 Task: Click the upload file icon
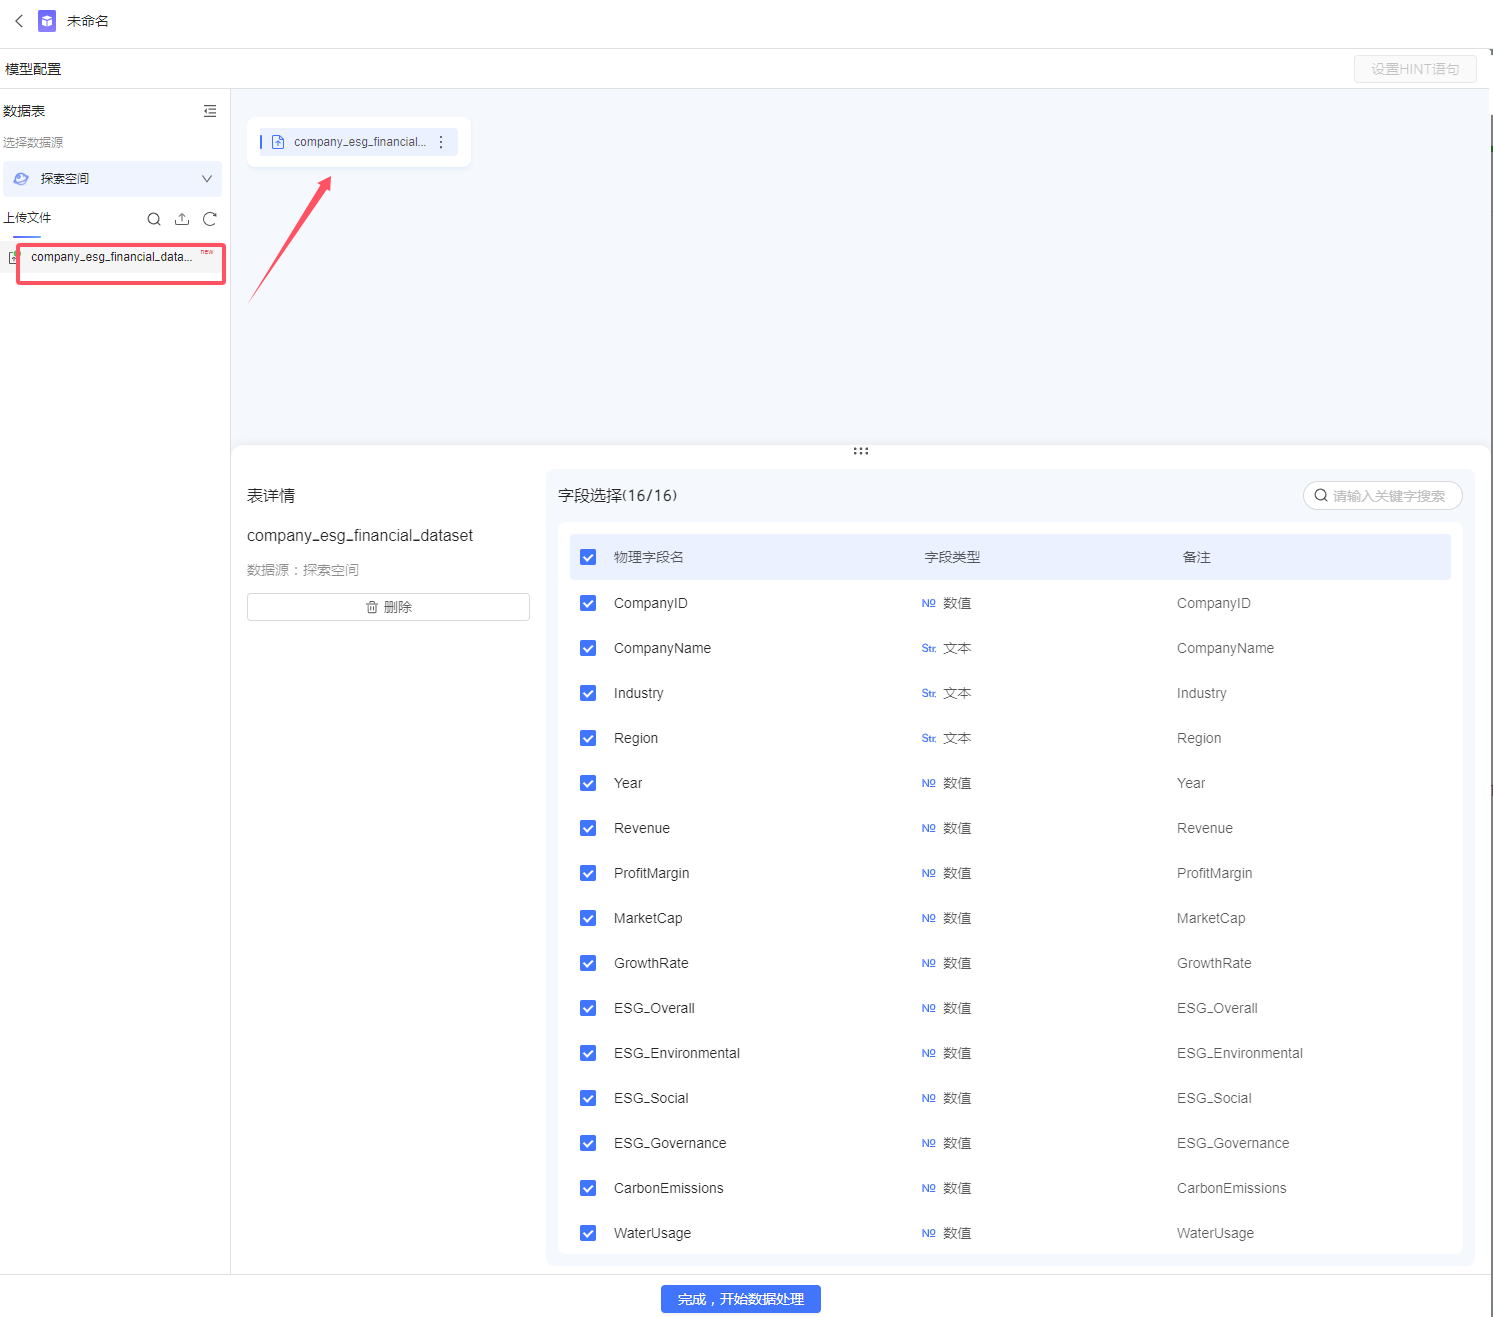[x=182, y=219]
